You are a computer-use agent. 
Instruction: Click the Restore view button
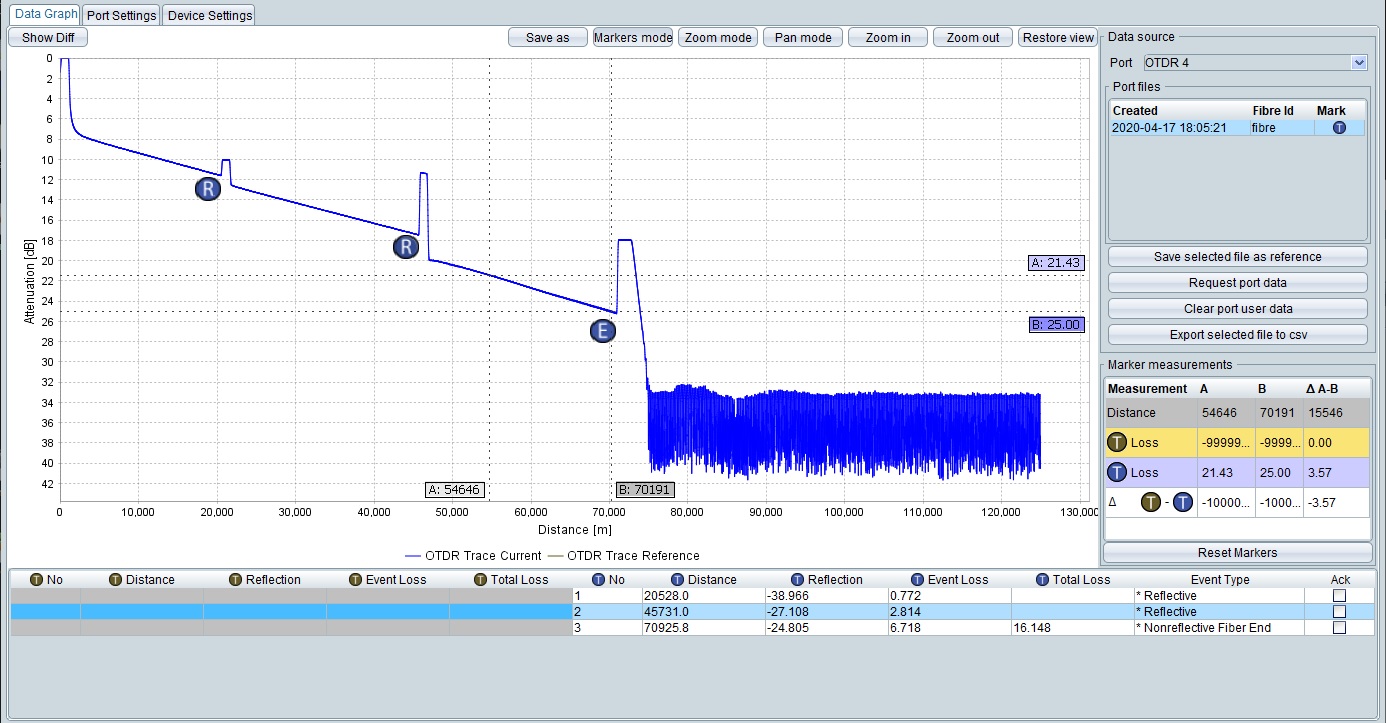point(1058,38)
